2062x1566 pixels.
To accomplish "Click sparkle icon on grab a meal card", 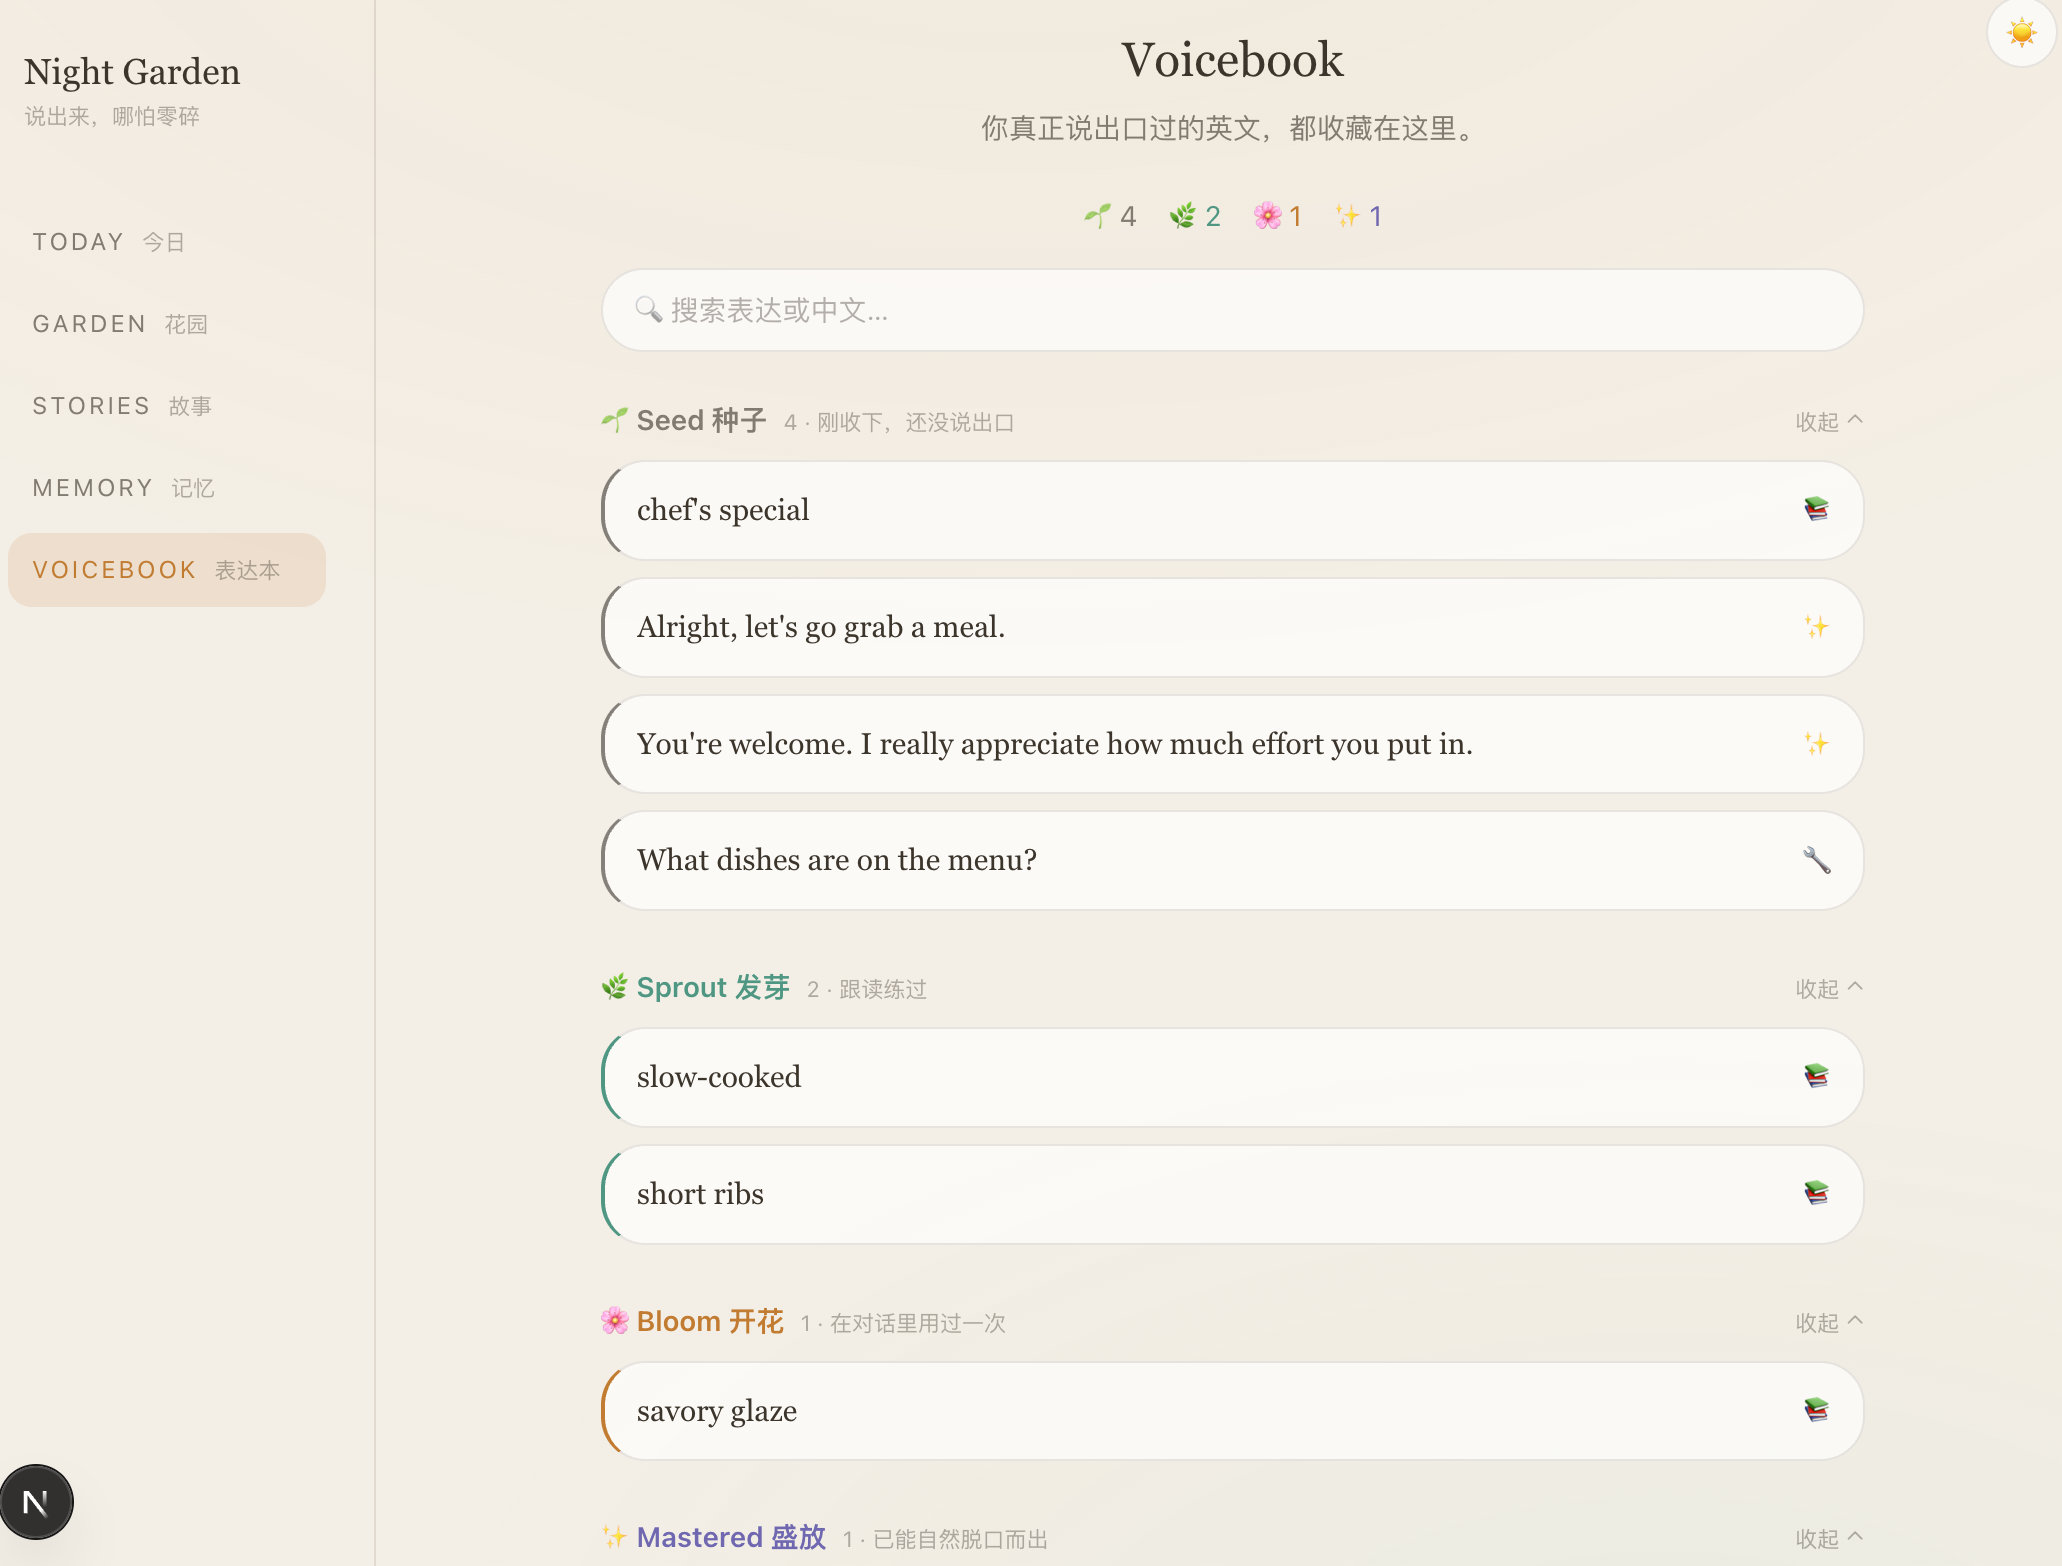I will (1816, 627).
